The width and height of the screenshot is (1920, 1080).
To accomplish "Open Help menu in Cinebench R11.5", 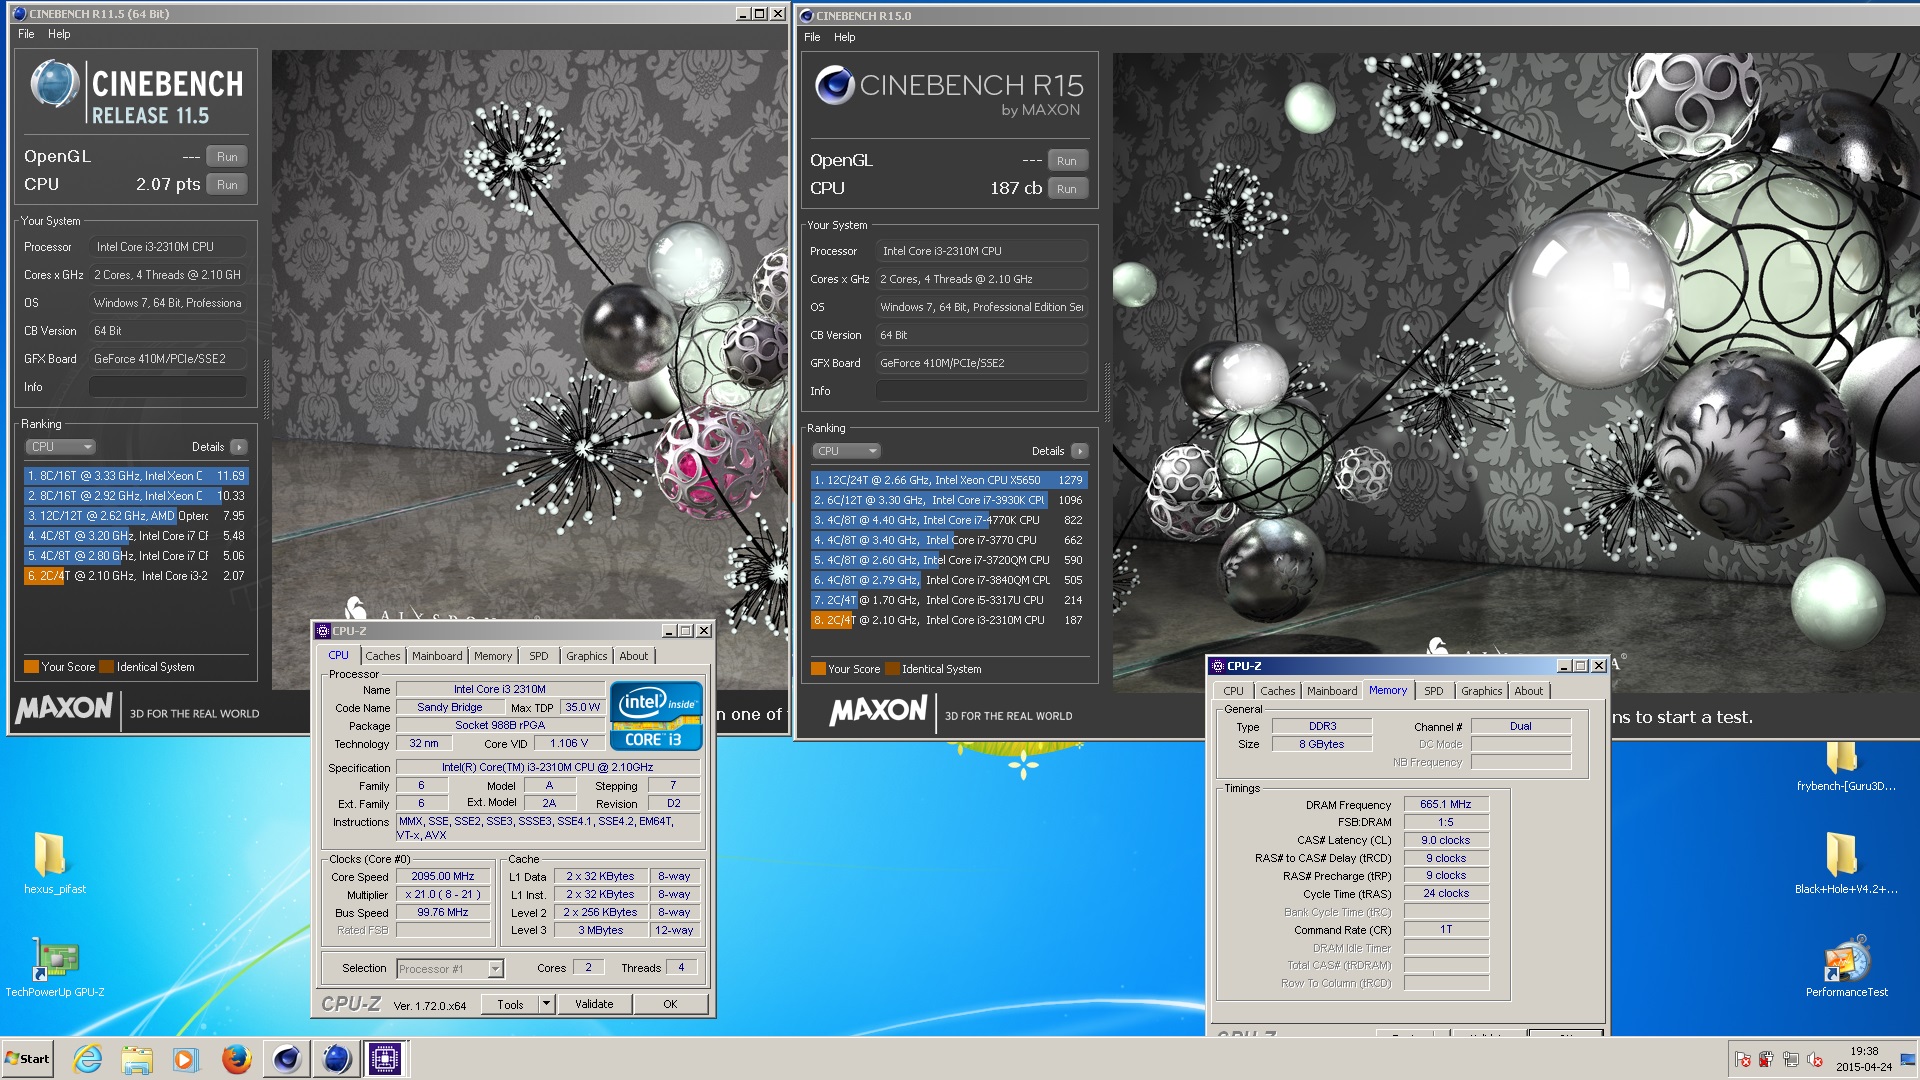I will pyautogui.click(x=59, y=34).
